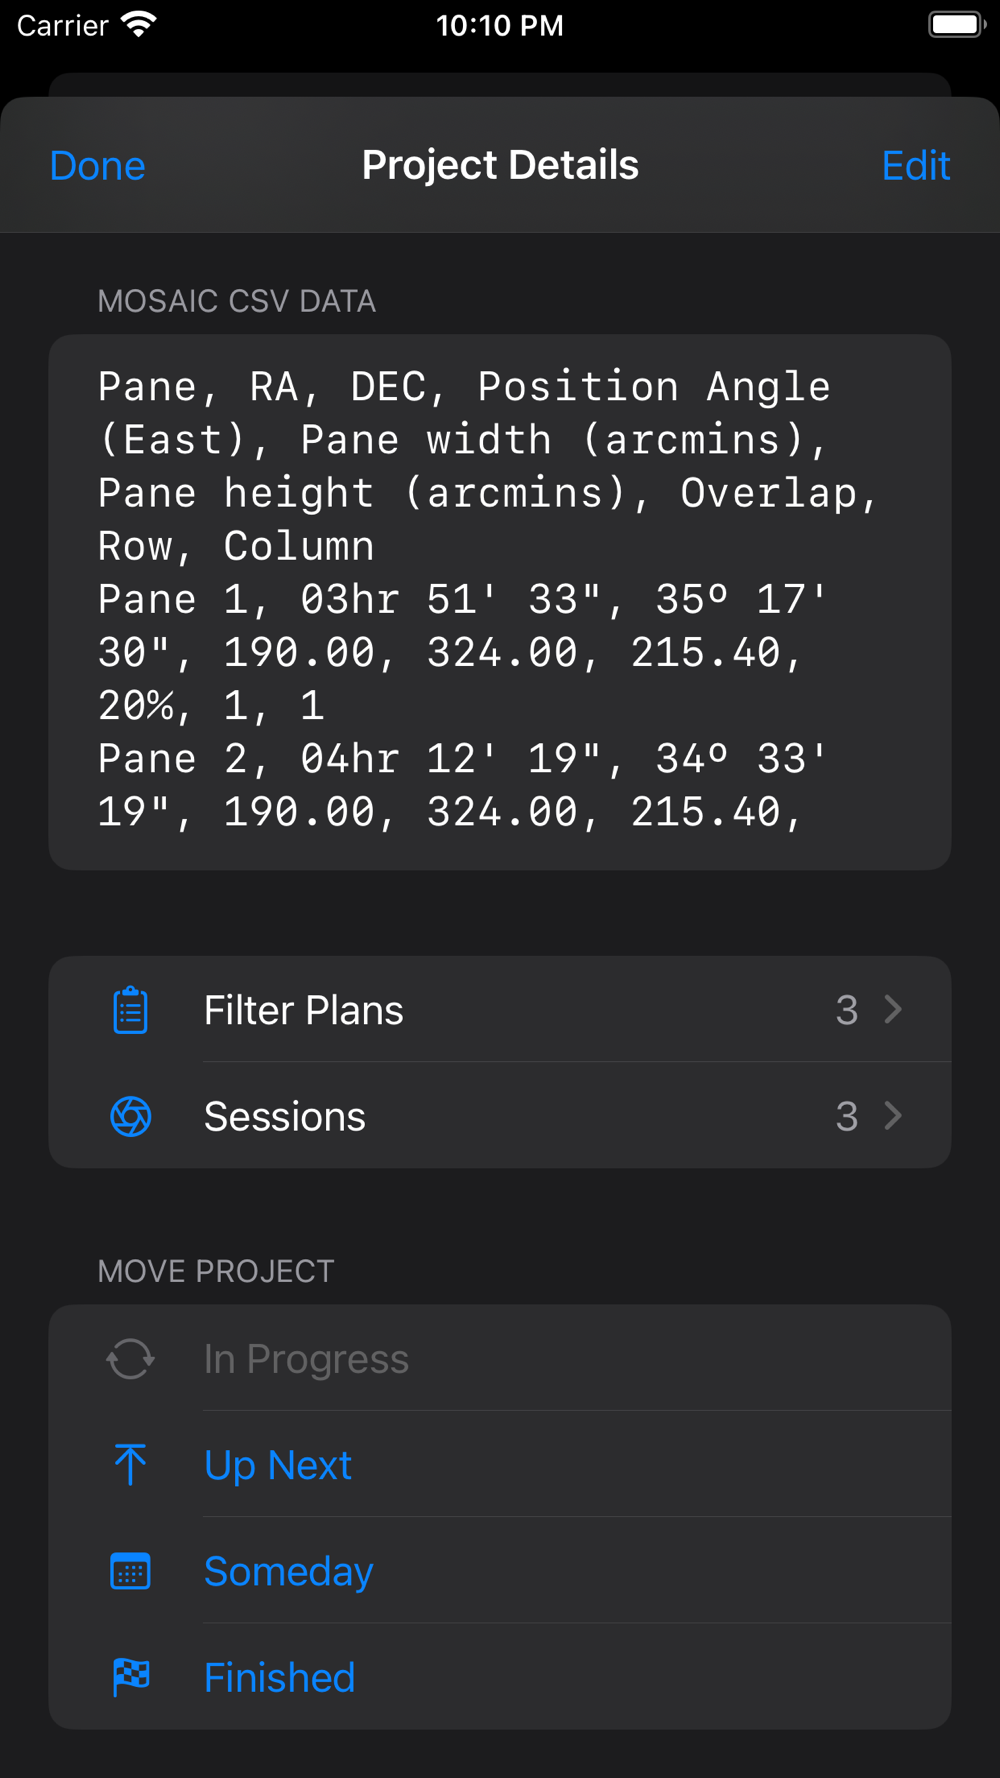Tap the Finished checkered flag icon
This screenshot has width=1000, height=1778.
point(130,1677)
